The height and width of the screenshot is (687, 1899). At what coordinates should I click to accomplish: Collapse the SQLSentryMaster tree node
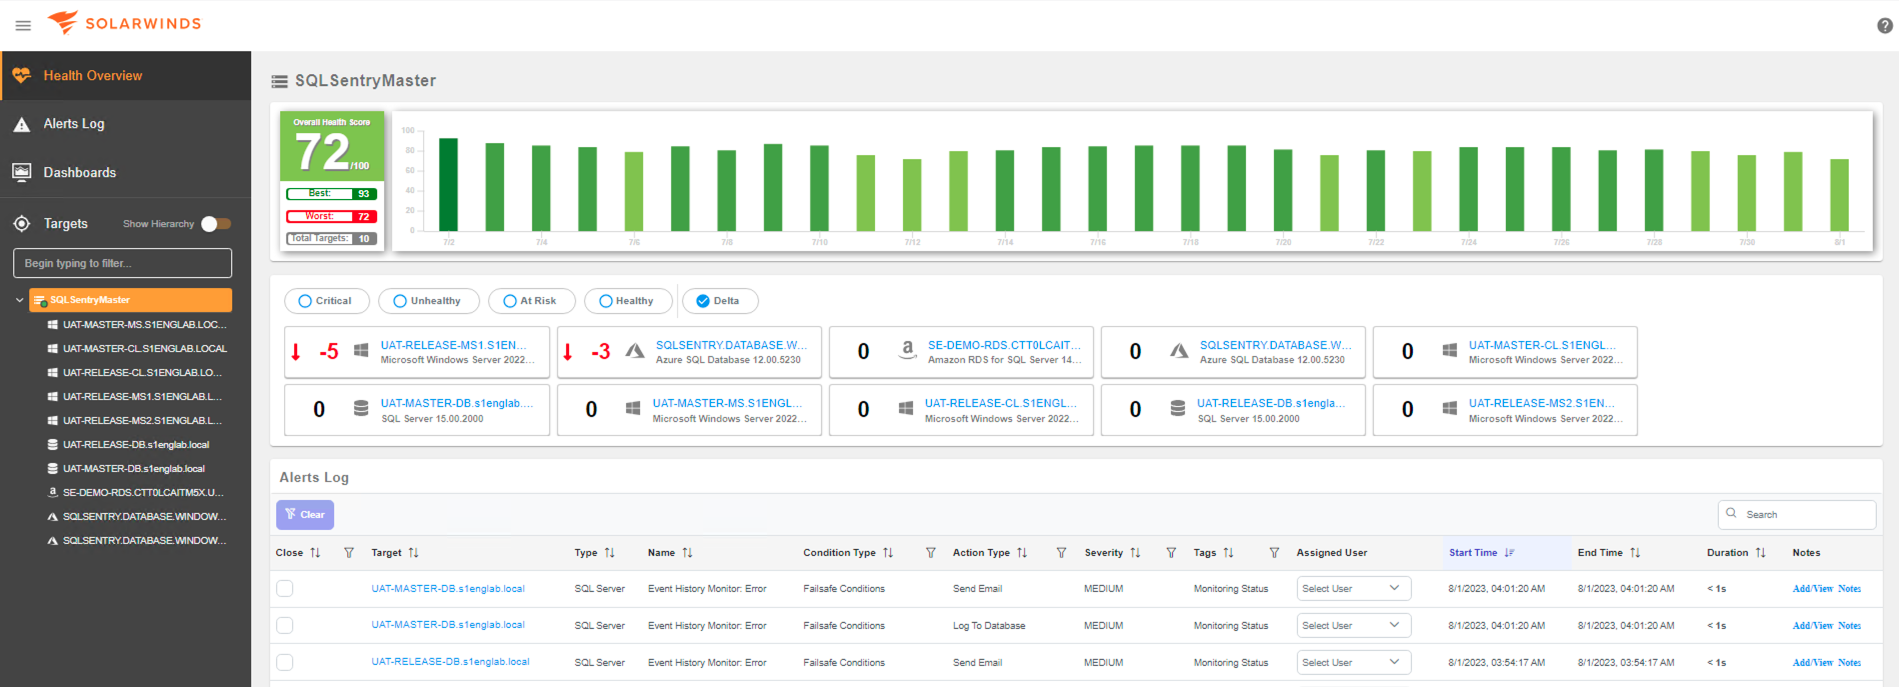pos(19,300)
